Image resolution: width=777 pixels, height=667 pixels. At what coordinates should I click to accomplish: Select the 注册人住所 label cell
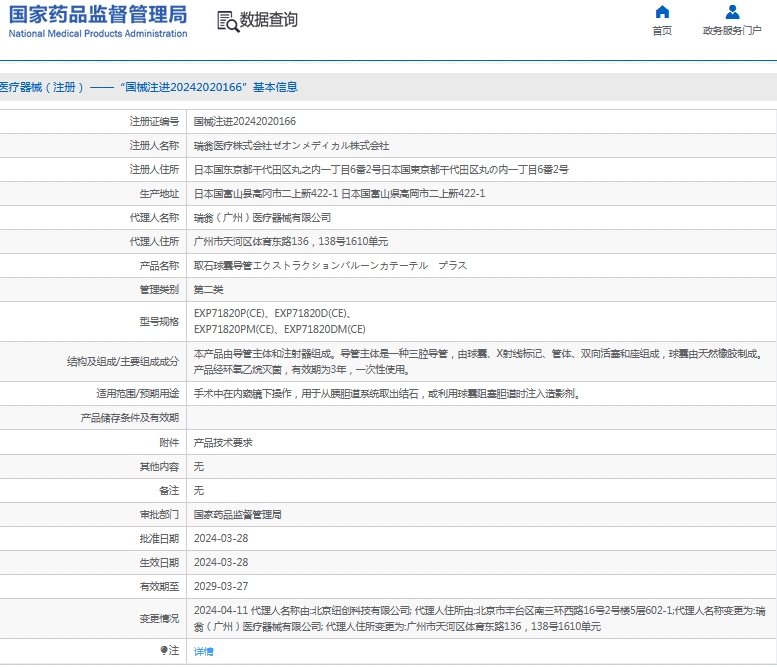pos(154,169)
